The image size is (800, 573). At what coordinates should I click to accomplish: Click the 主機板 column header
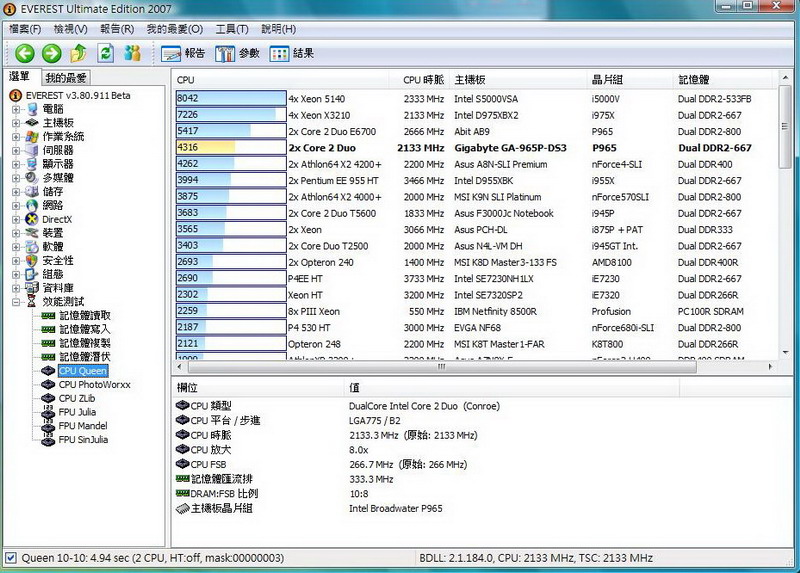click(x=517, y=80)
